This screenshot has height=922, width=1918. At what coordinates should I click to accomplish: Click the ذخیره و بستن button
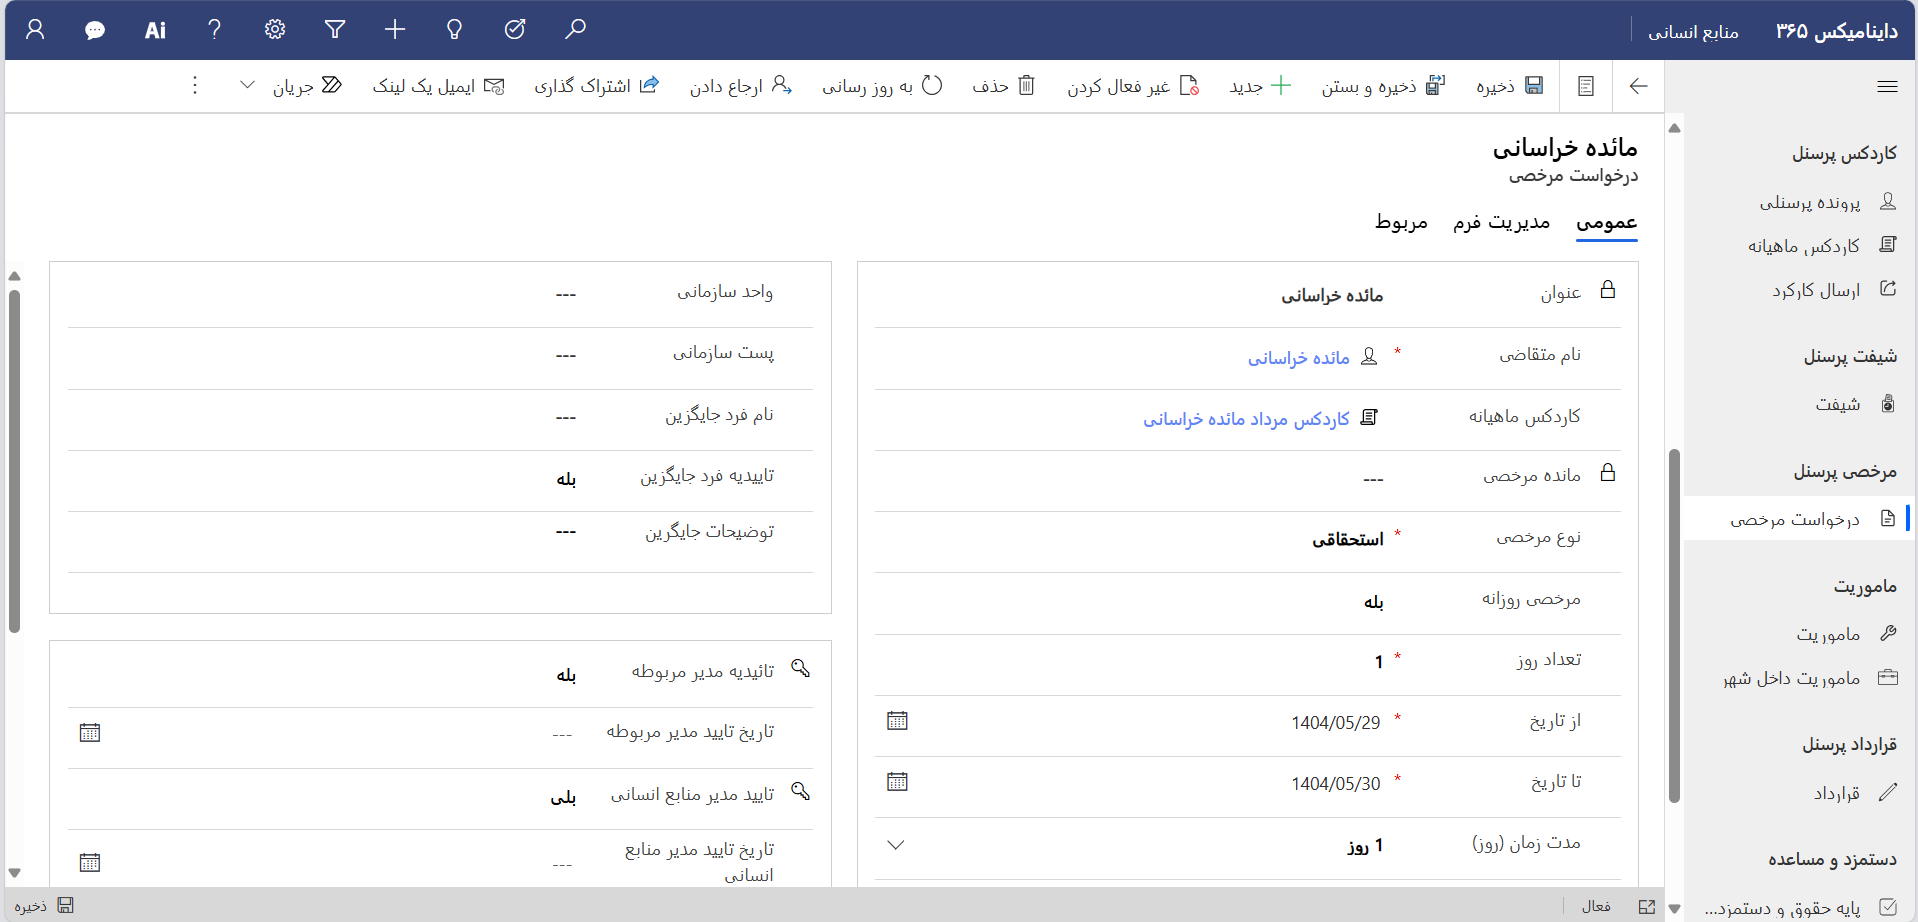click(1382, 86)
